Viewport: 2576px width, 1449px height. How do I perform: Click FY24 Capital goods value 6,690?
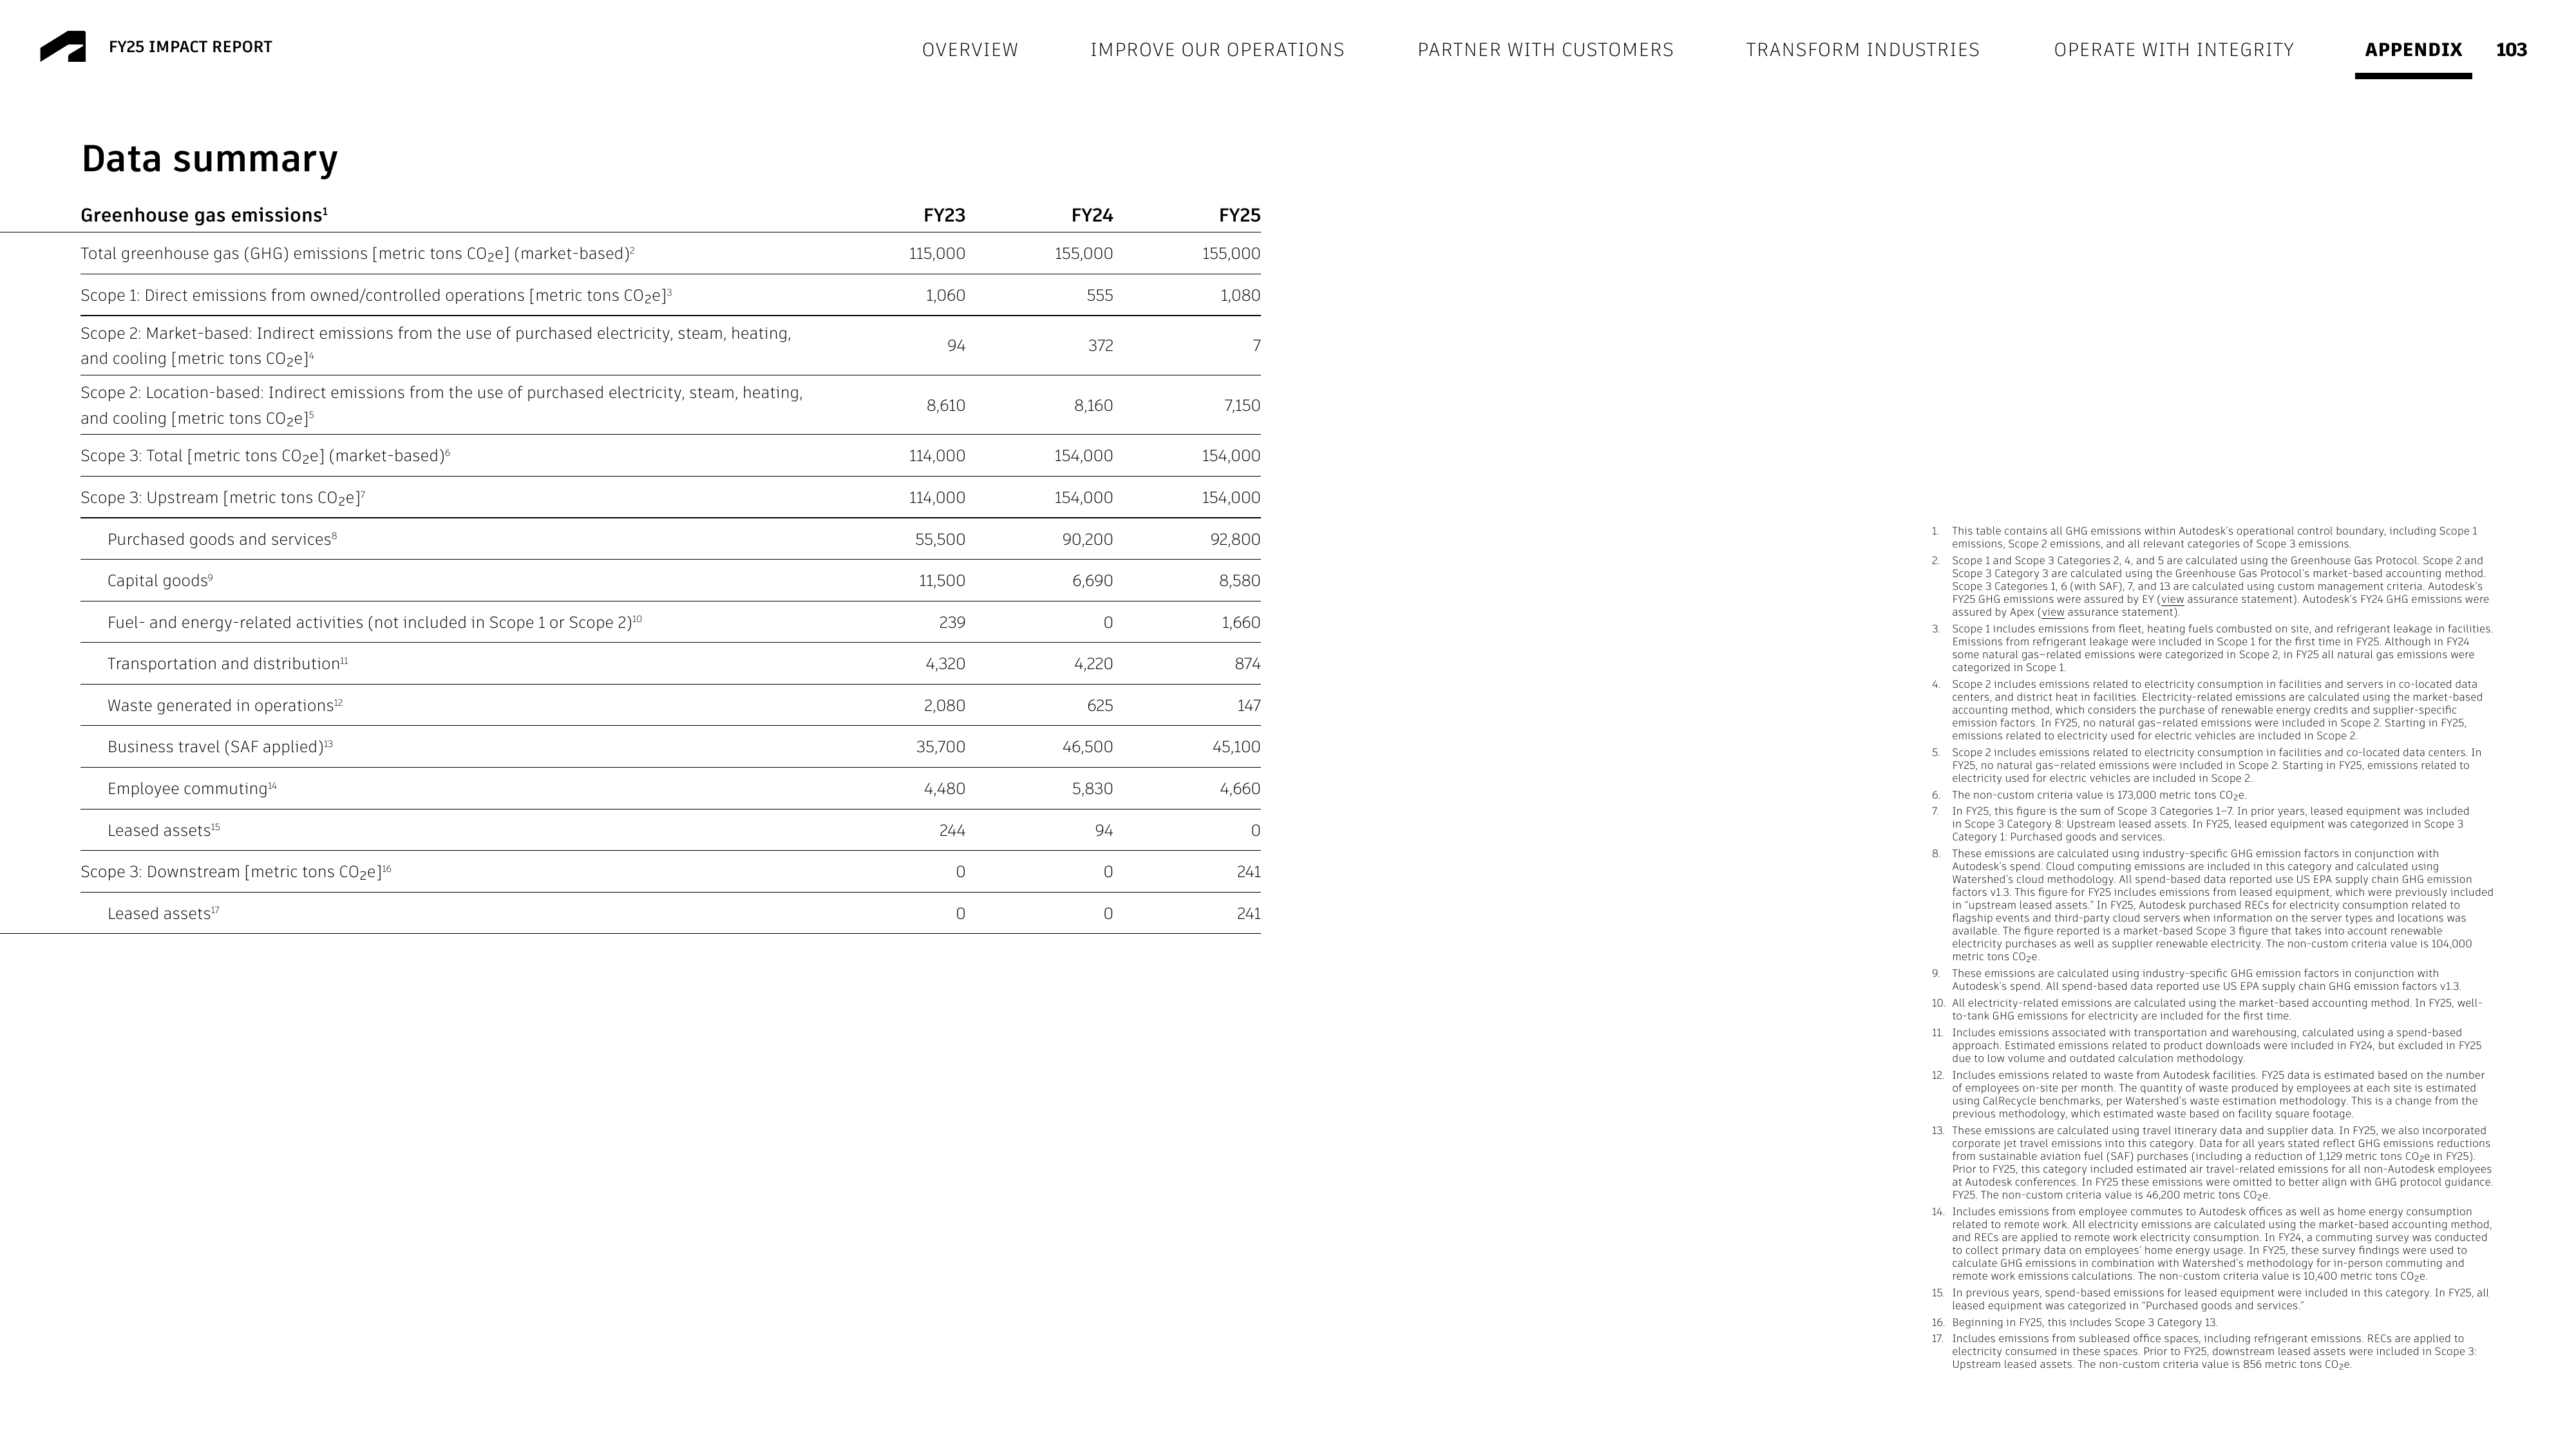[1092, 581]
